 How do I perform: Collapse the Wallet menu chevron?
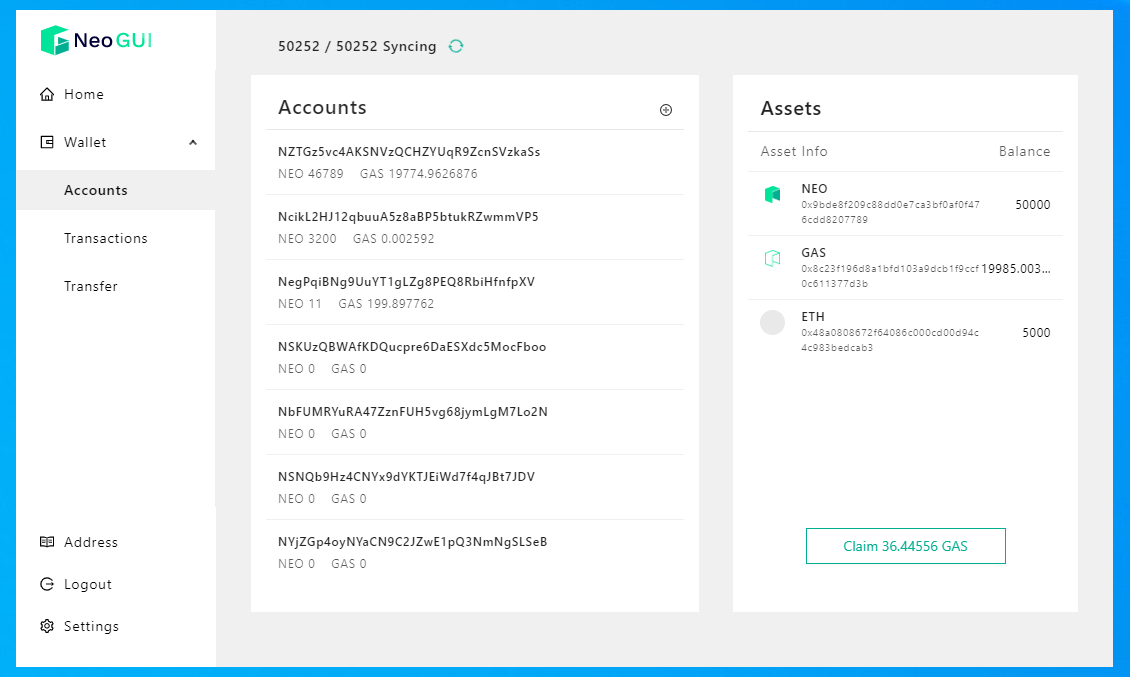[193, 142]
